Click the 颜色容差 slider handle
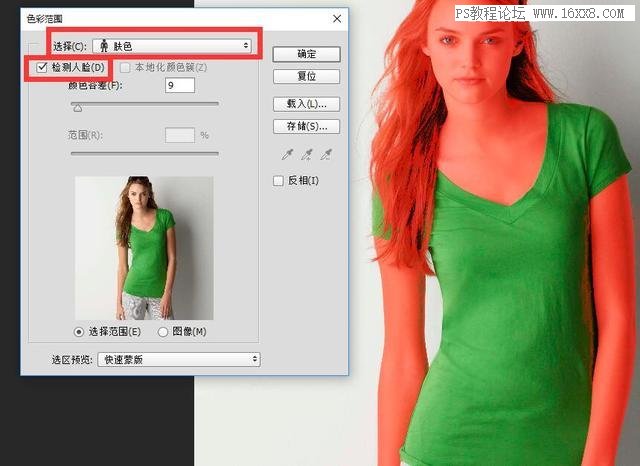 click(x=78, y=108)
